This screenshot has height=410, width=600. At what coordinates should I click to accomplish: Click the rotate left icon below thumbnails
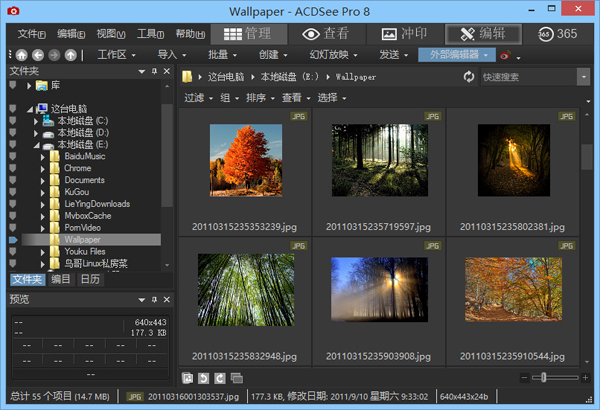203,378
